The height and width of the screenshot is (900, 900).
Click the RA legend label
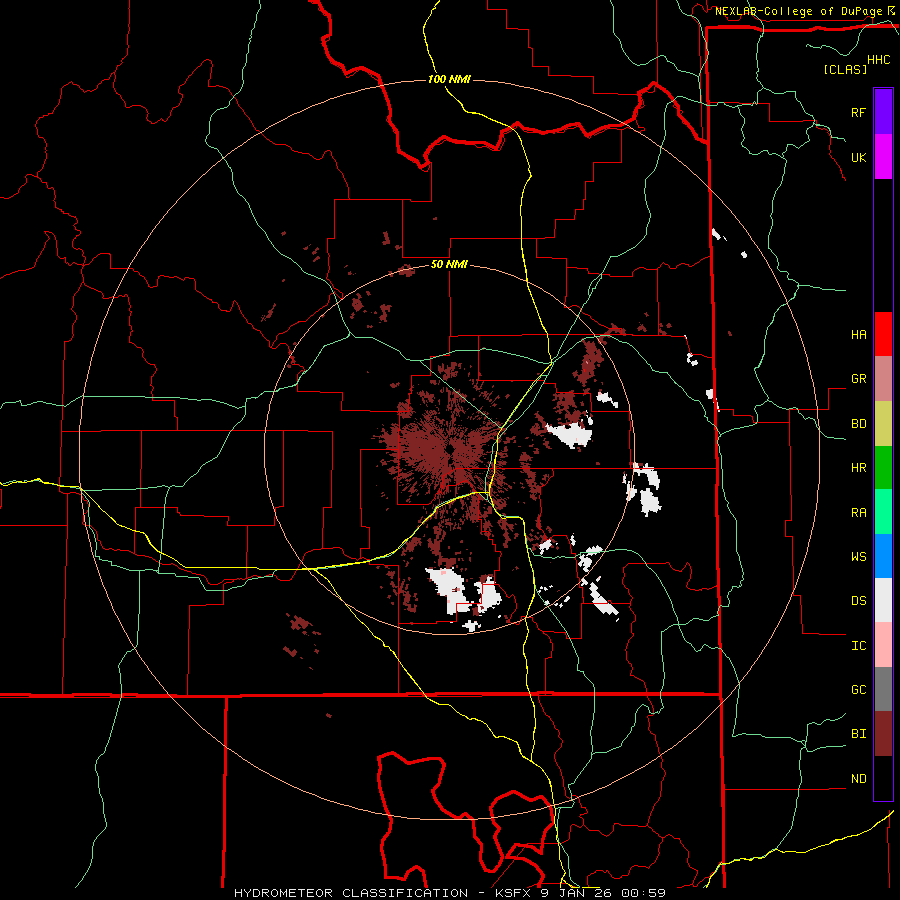tap(858, 513)
